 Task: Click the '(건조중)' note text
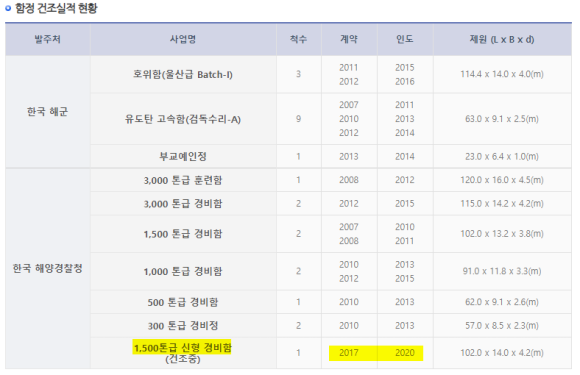point(183,359)
